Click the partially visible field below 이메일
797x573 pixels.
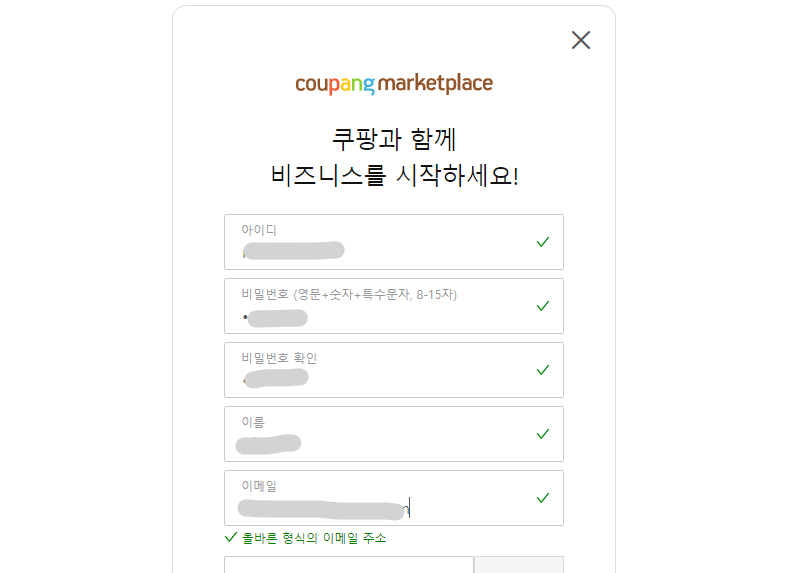(348, 565)
